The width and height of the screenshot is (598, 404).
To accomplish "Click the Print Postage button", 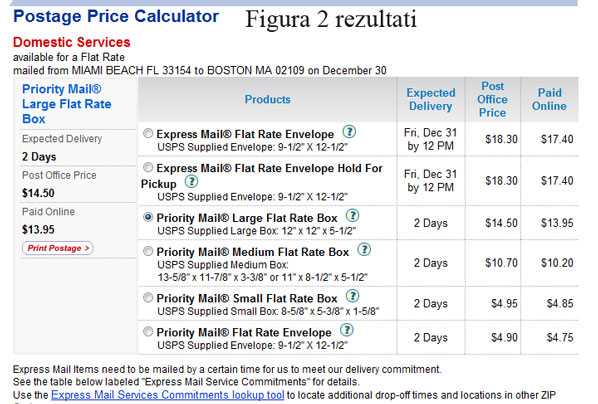I will [x=58, y=248].
